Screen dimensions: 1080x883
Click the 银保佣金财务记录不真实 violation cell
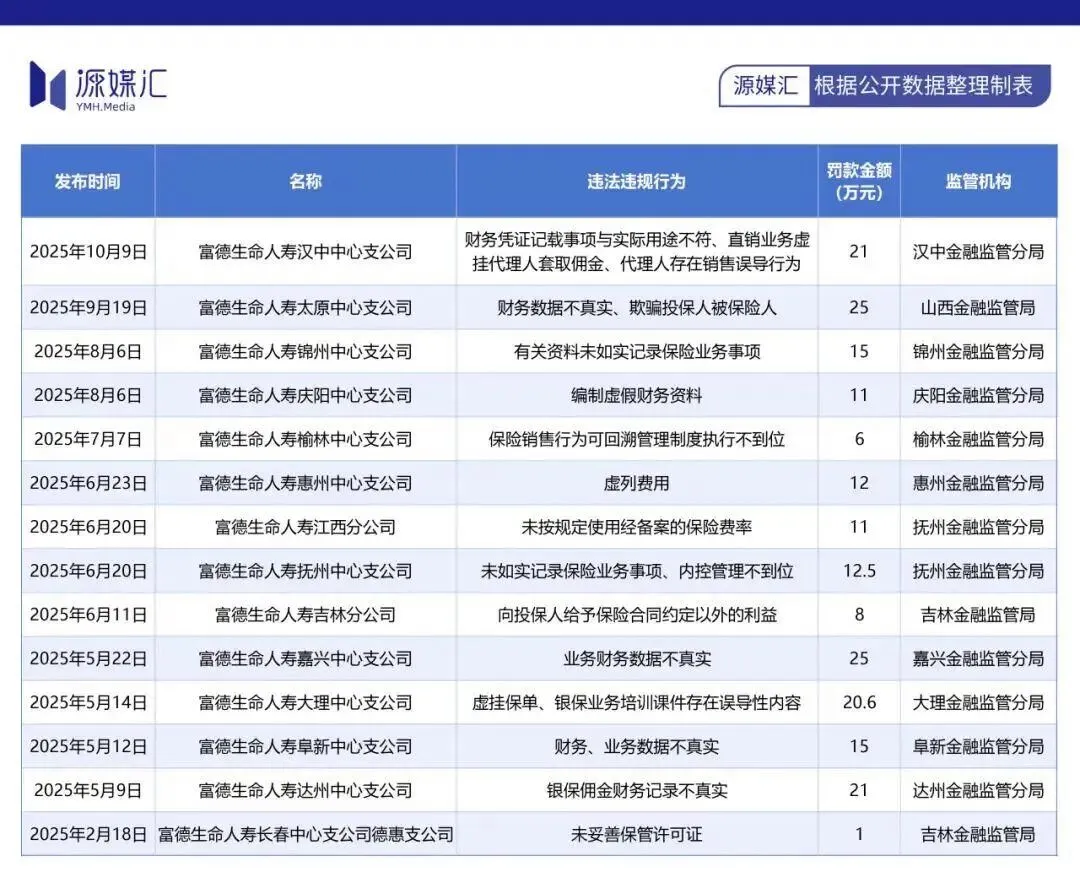(637, 790)
